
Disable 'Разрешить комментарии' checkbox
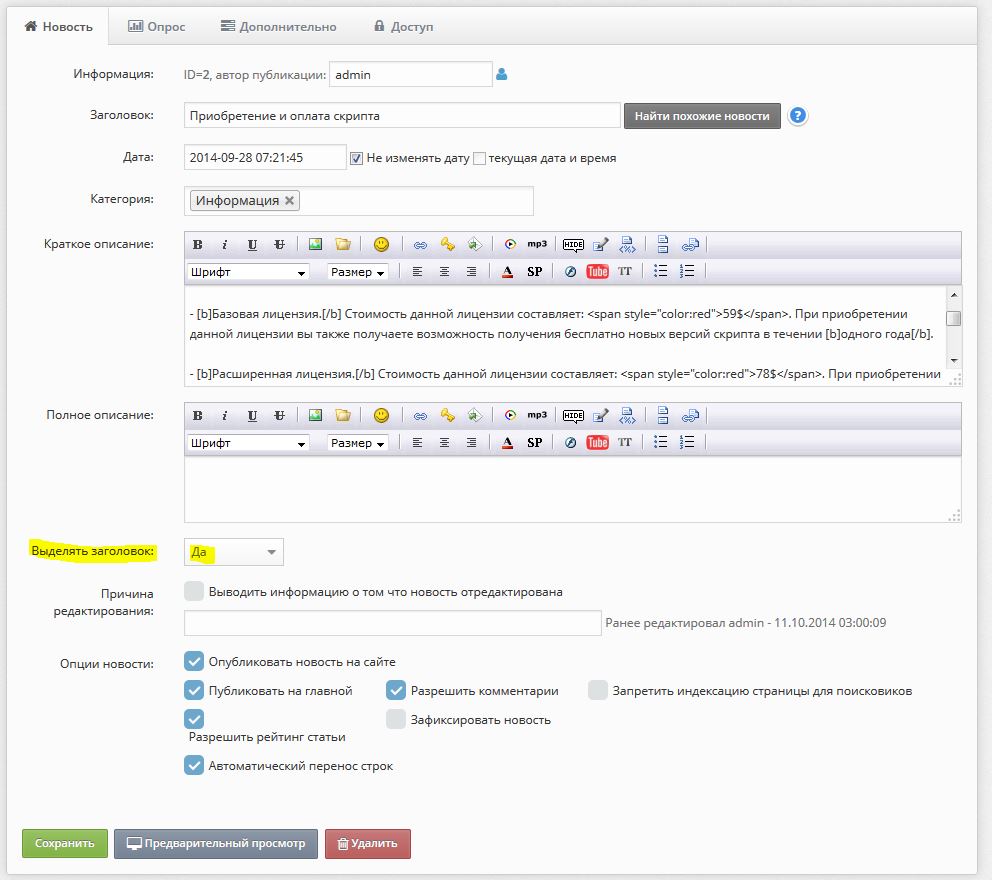pyautogui.click(x=396, y=690)
